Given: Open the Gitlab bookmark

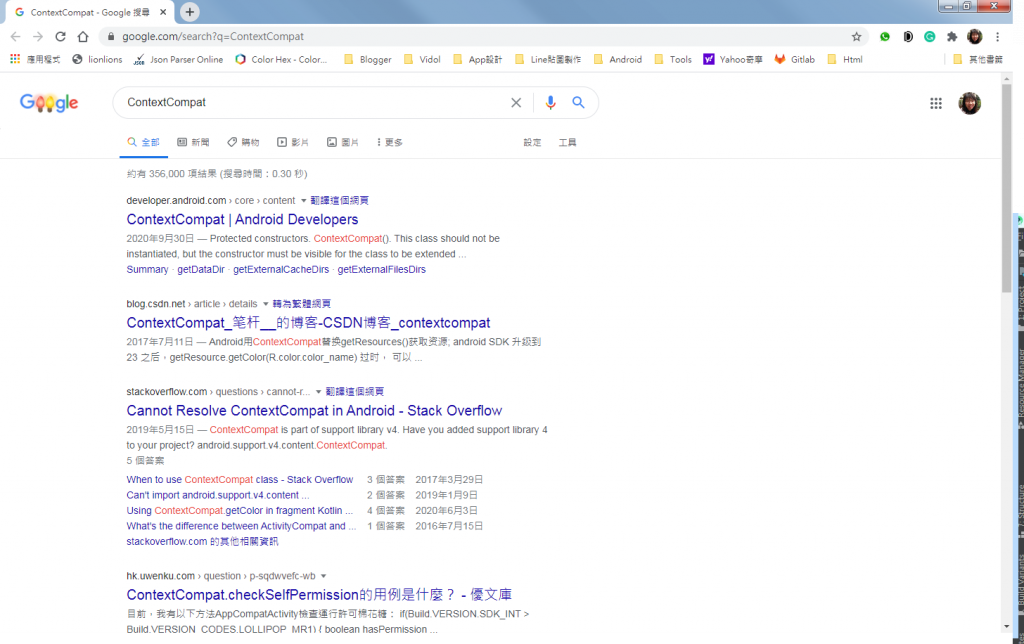Looking at the screenshot, I should point(795,59).
